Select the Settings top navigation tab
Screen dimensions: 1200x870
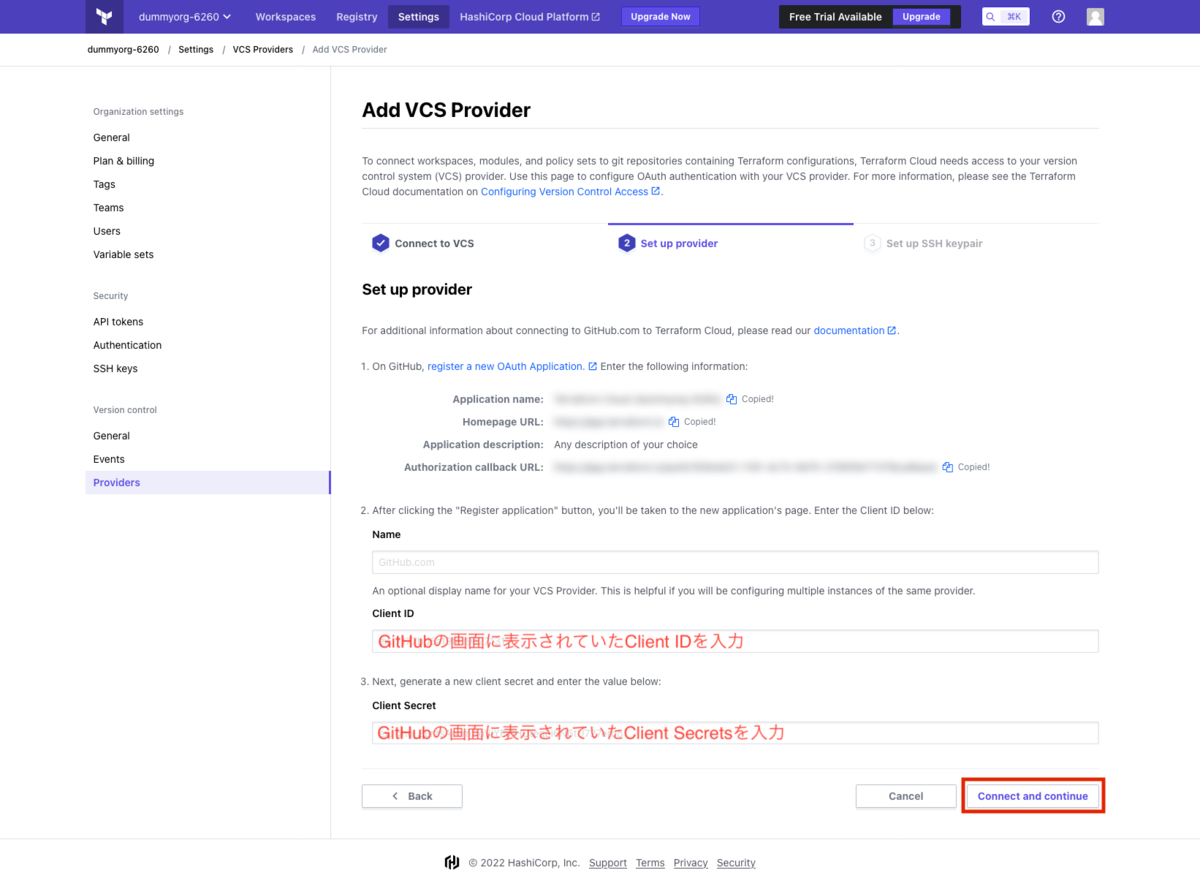click(x=418, y=17)
